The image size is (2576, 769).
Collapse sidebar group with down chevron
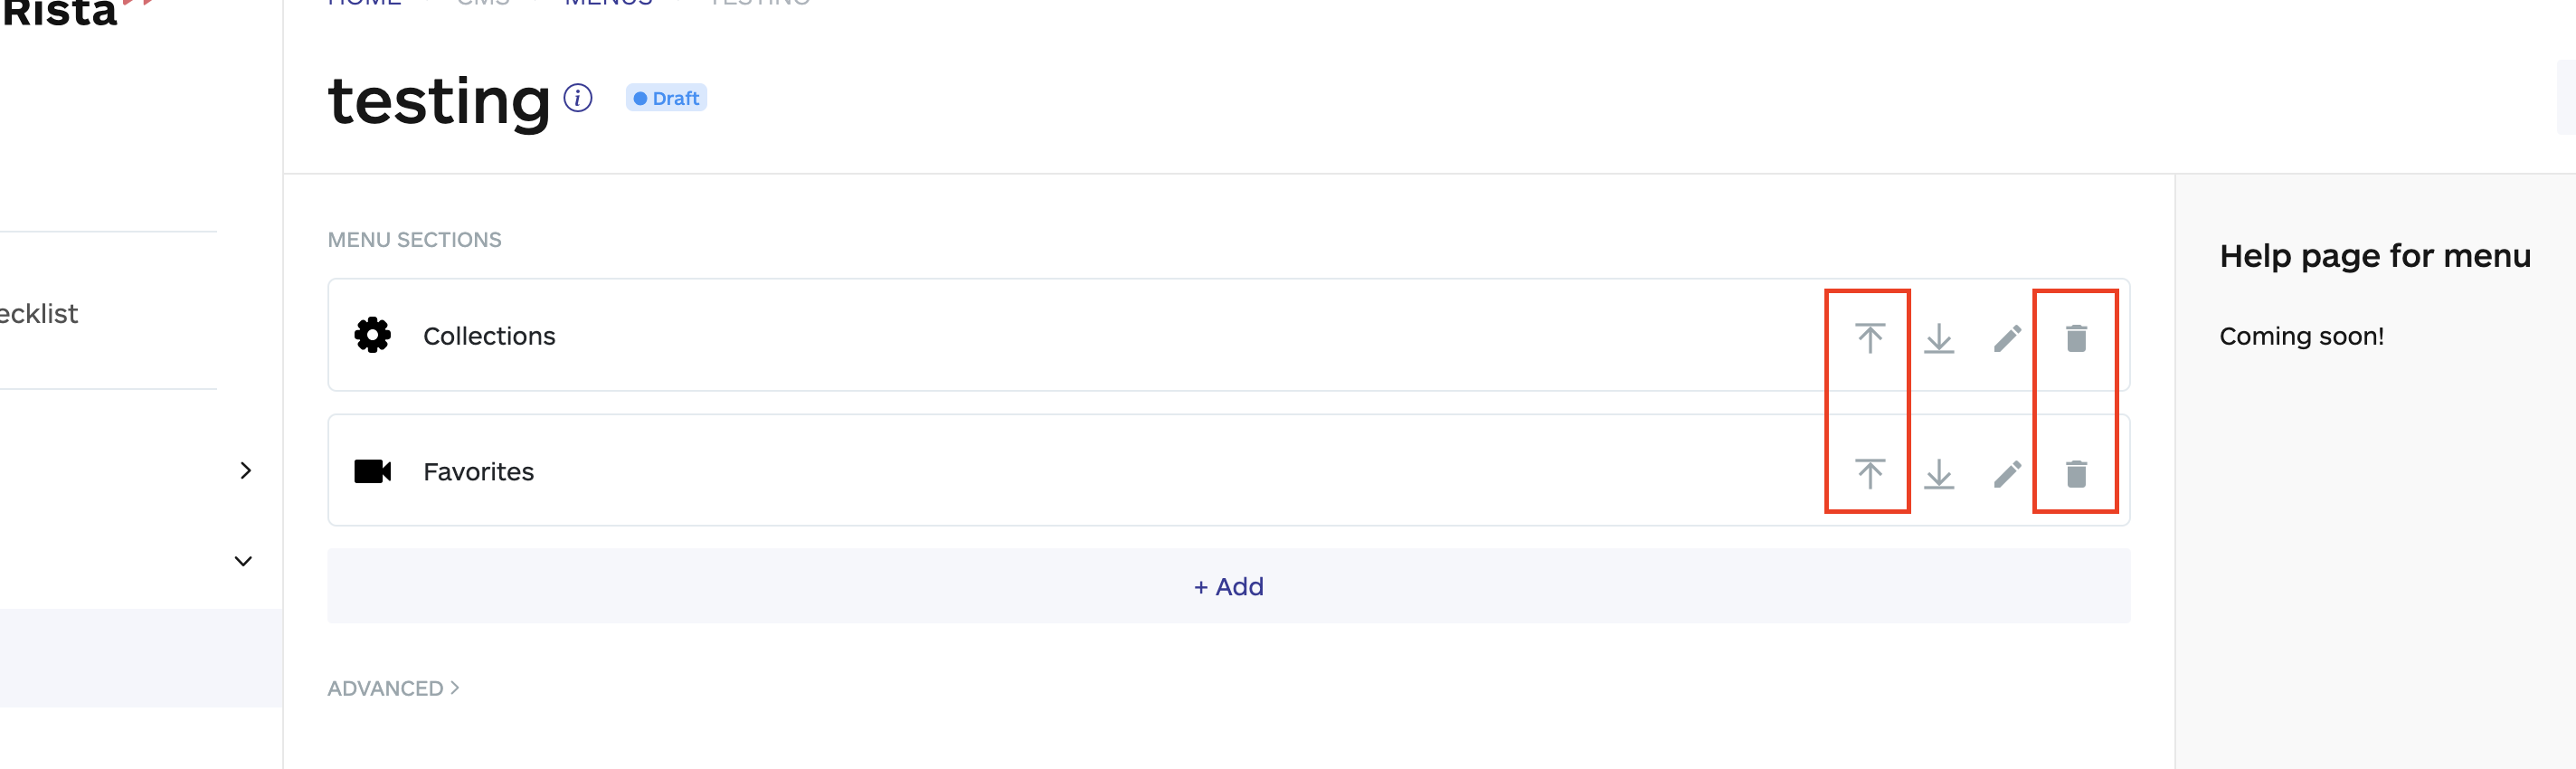[x=243, y=561]
